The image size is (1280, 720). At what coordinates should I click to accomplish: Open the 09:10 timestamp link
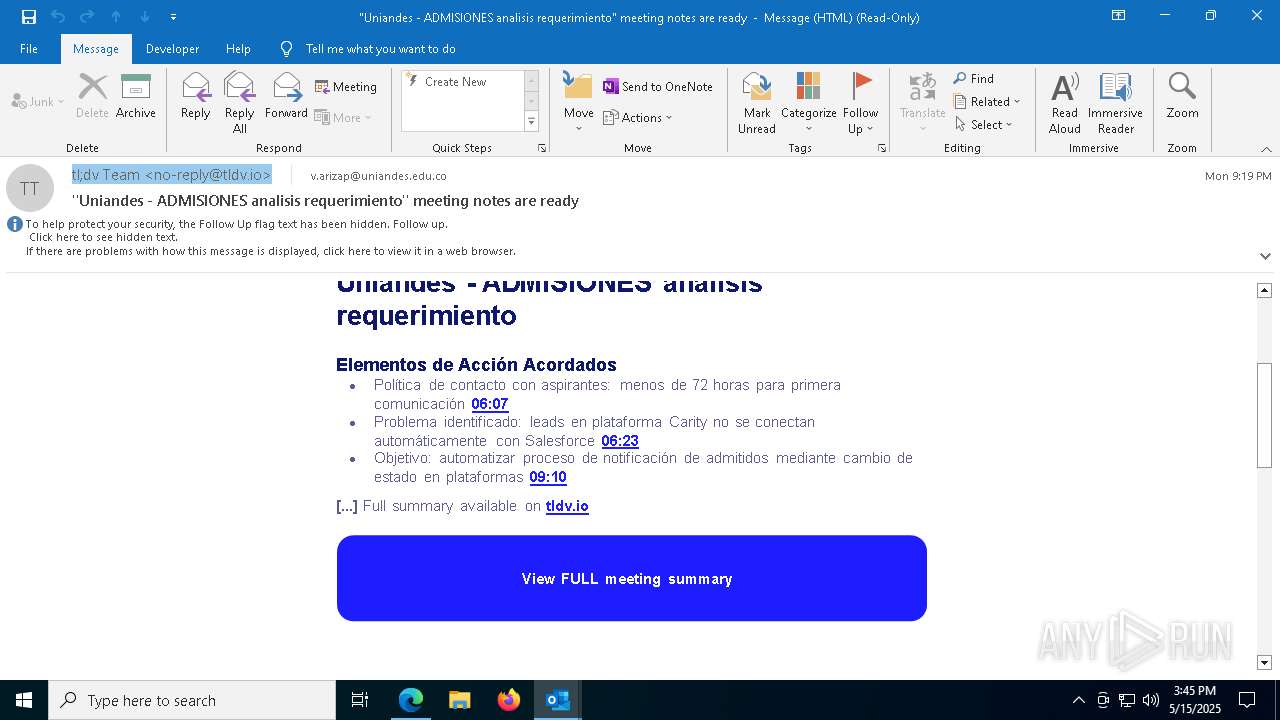point(548,477)
